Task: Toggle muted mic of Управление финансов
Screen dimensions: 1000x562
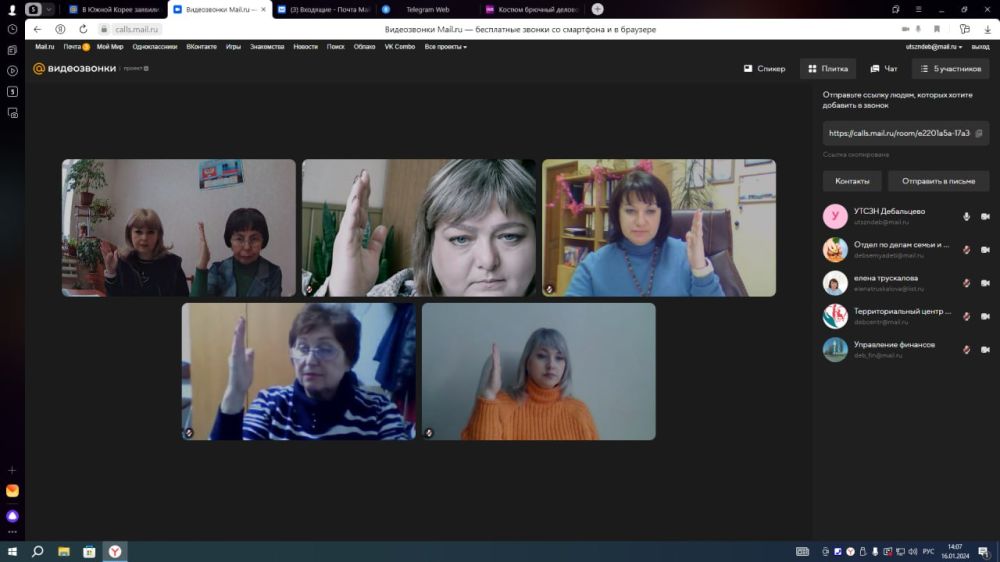Action: 966,350
